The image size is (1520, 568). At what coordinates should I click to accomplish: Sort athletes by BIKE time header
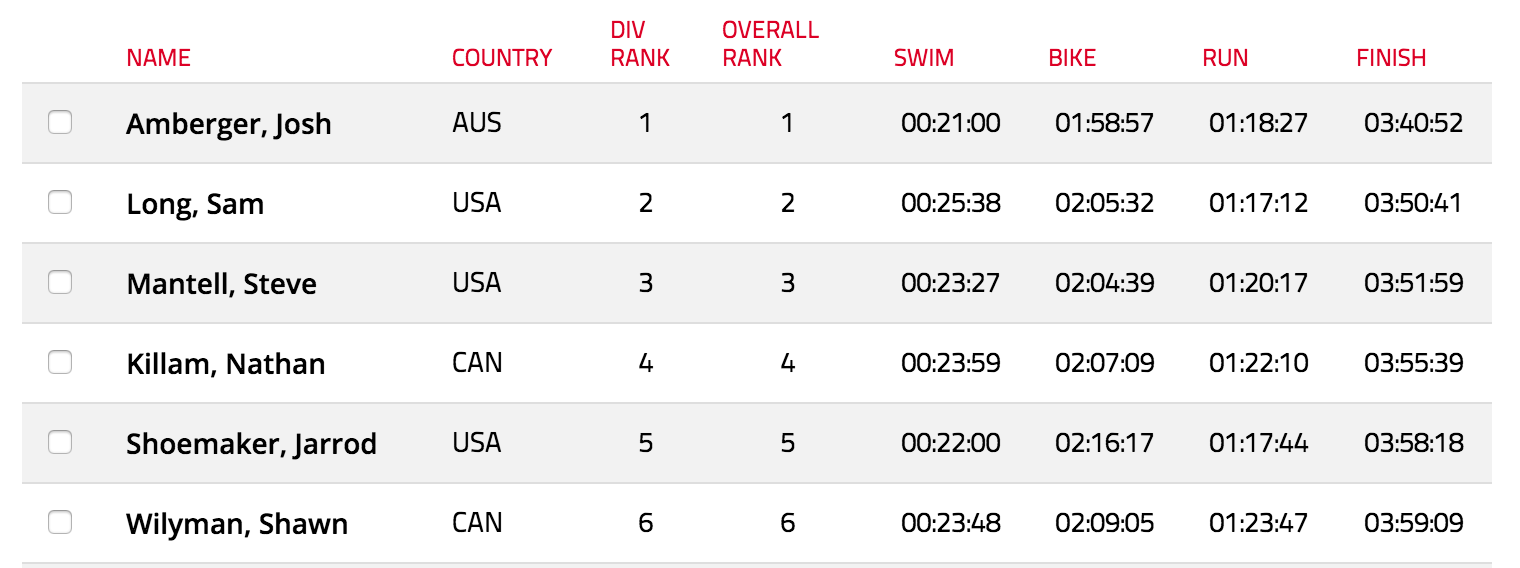click(1072, 58)
